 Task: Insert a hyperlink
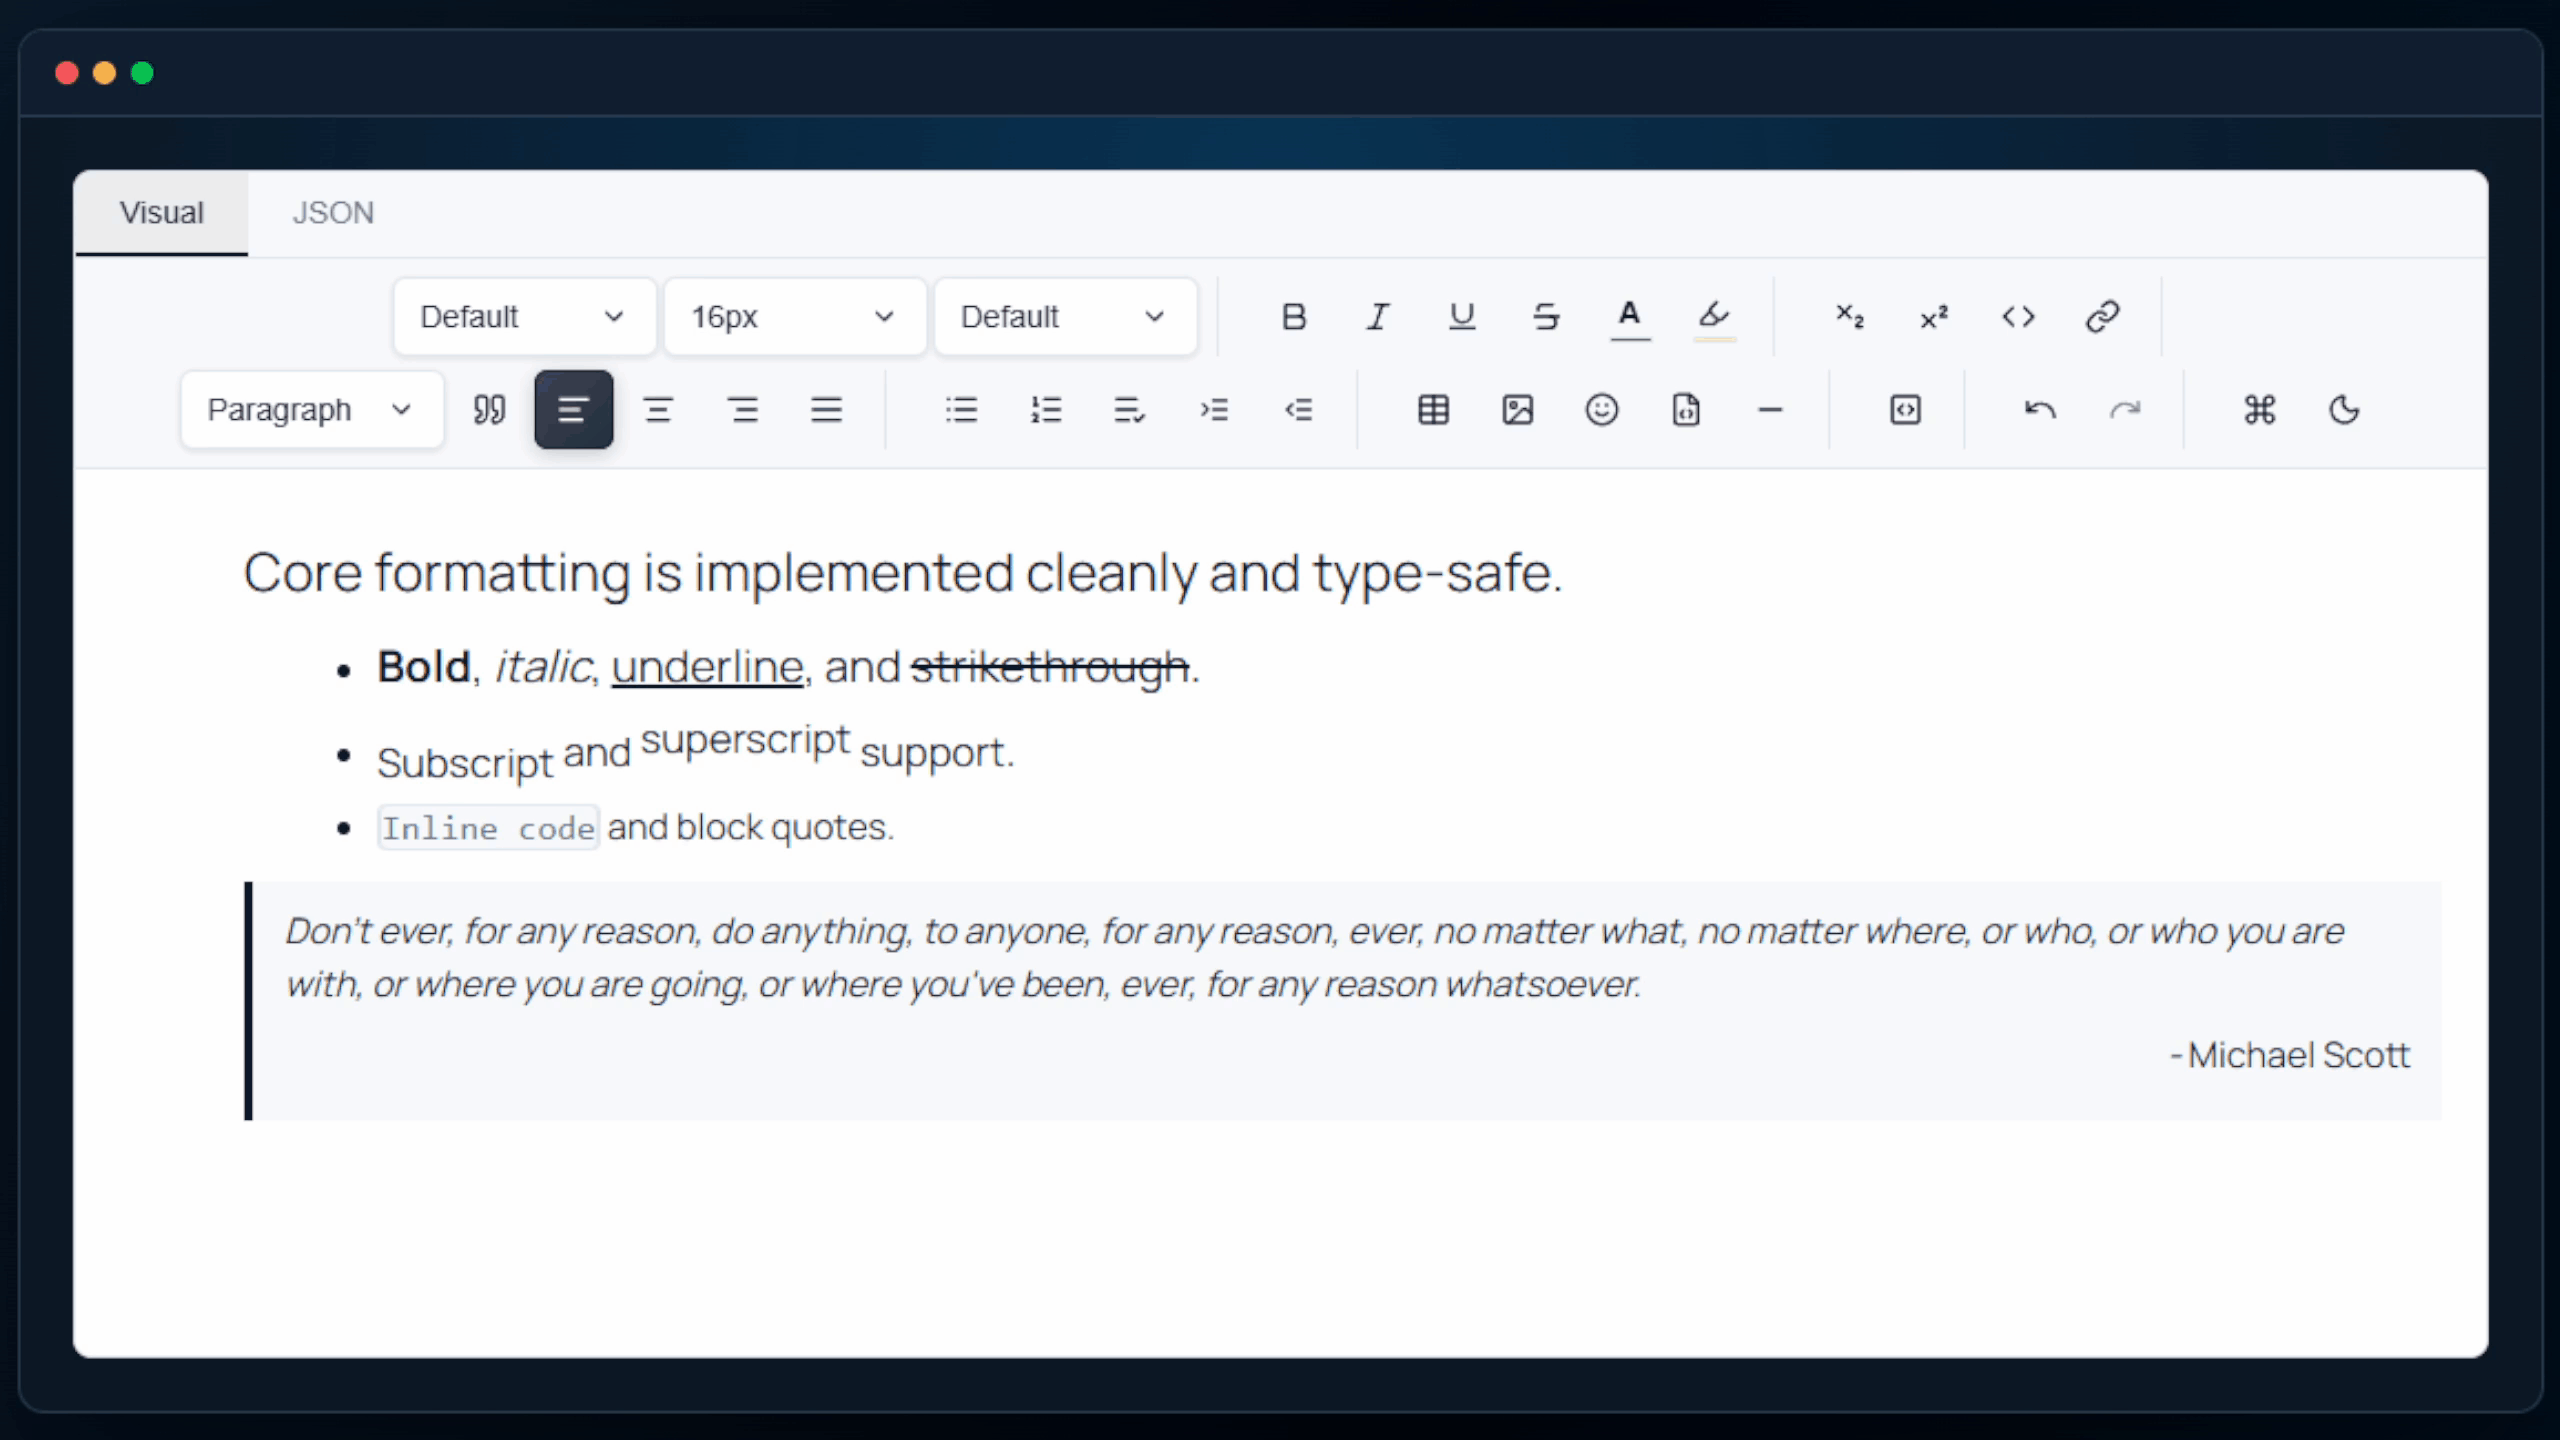click(2102, 316)
